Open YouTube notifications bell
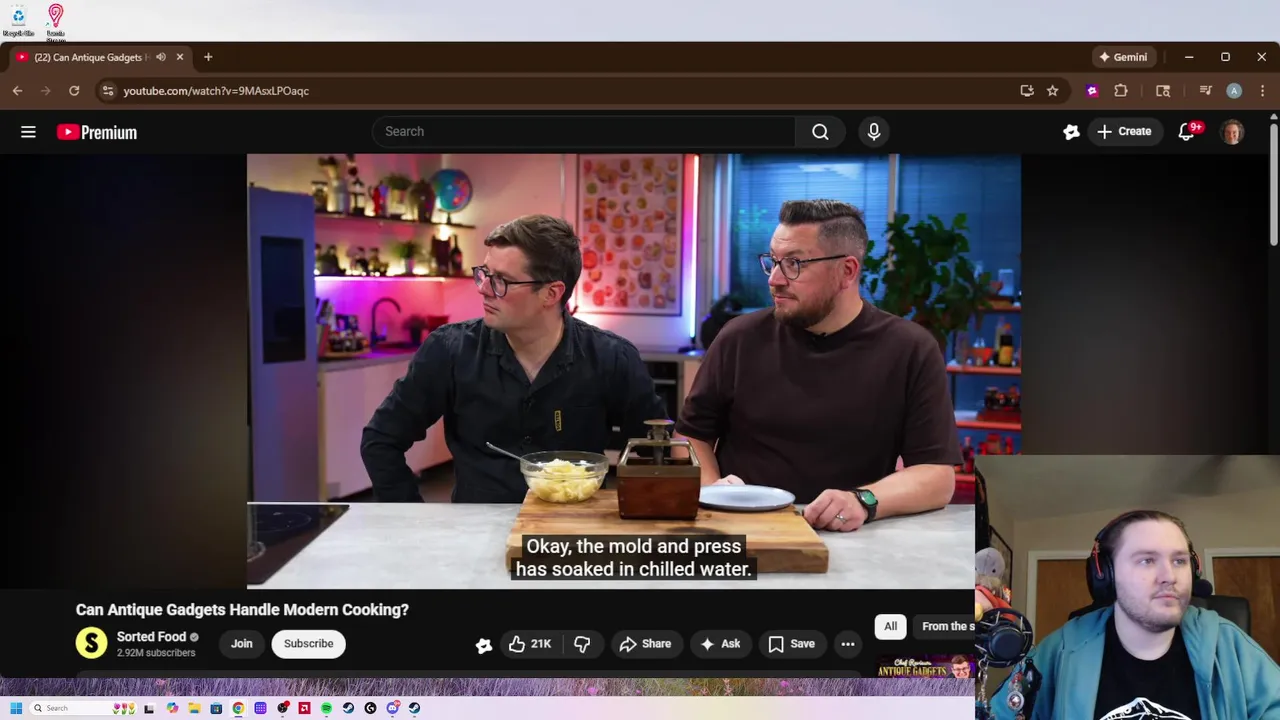The height and width of the screenshot is (720, 1280). pyautogui.click(x=1187, y=131)
